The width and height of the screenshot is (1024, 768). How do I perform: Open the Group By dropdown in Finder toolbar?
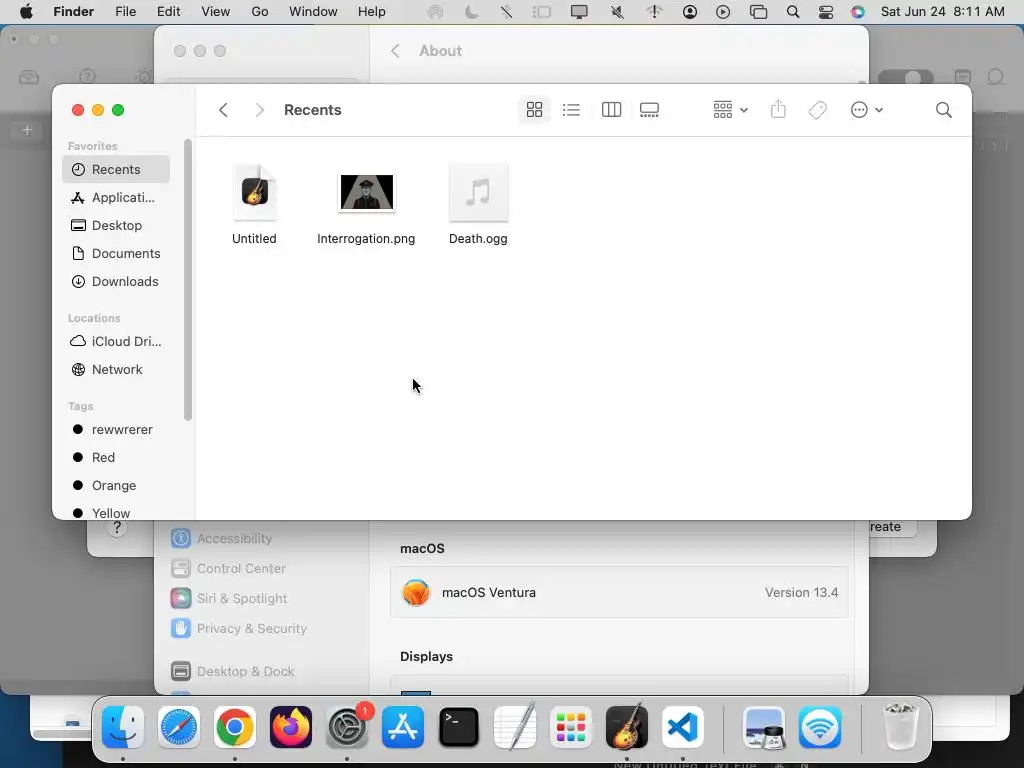tap(730, 110)
